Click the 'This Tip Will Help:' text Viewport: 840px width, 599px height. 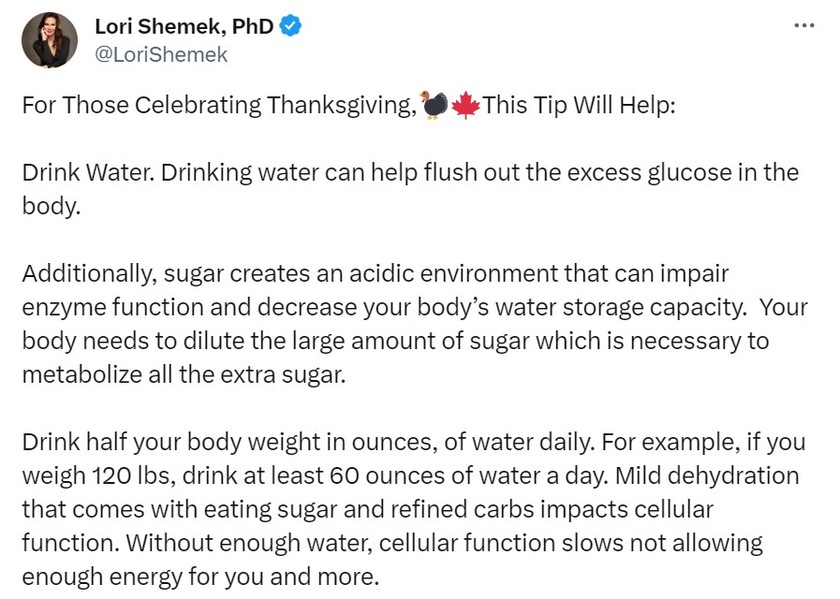[x=579, y=104]
